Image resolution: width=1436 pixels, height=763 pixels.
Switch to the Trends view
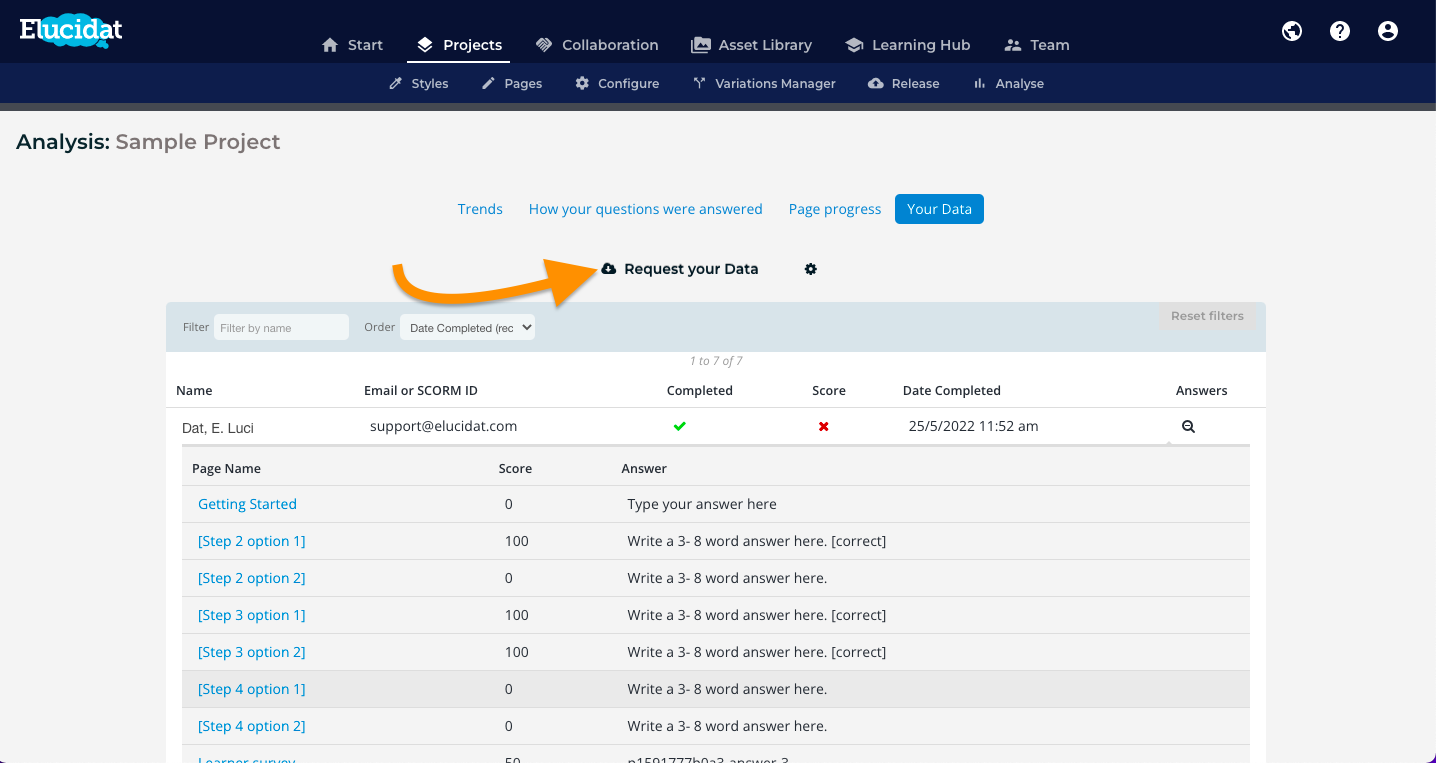pos(480,209)
